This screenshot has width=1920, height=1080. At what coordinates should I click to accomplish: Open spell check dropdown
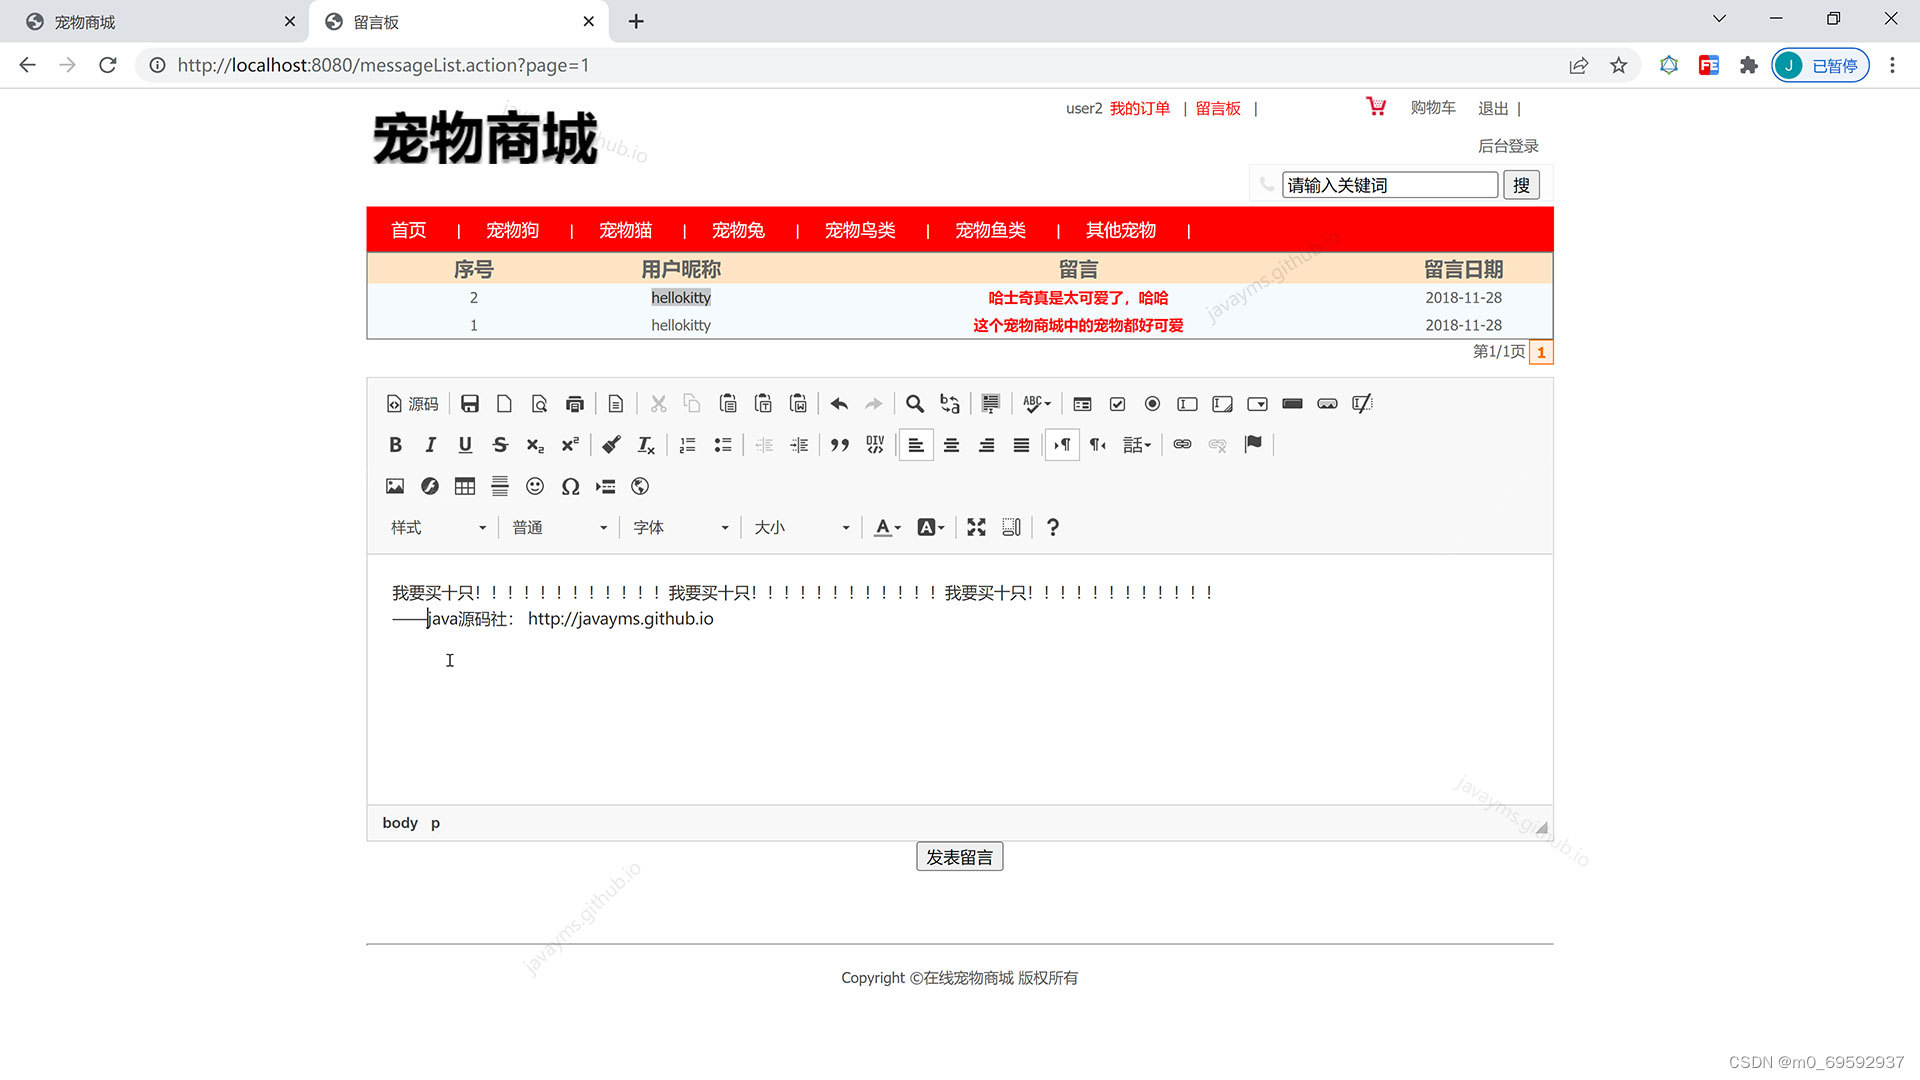click(1037, 404)
